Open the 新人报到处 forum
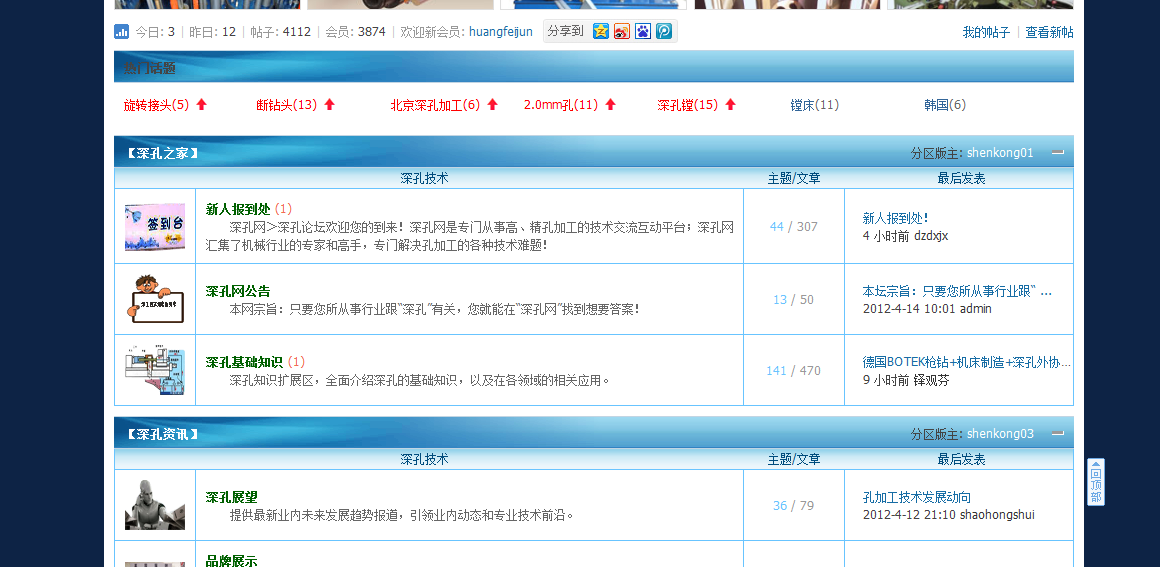1160x567 pixels. click(238, 209)
